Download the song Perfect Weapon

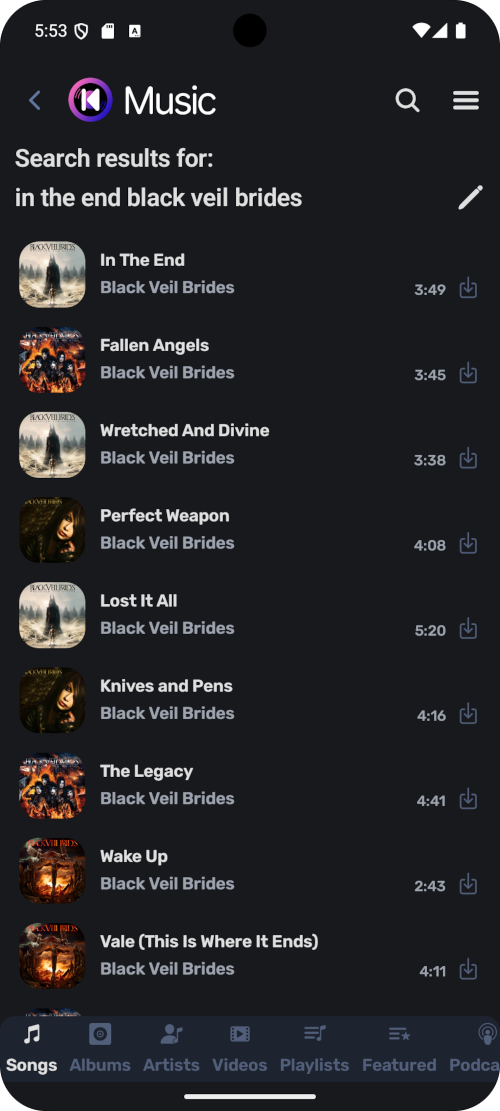(468, 543)
